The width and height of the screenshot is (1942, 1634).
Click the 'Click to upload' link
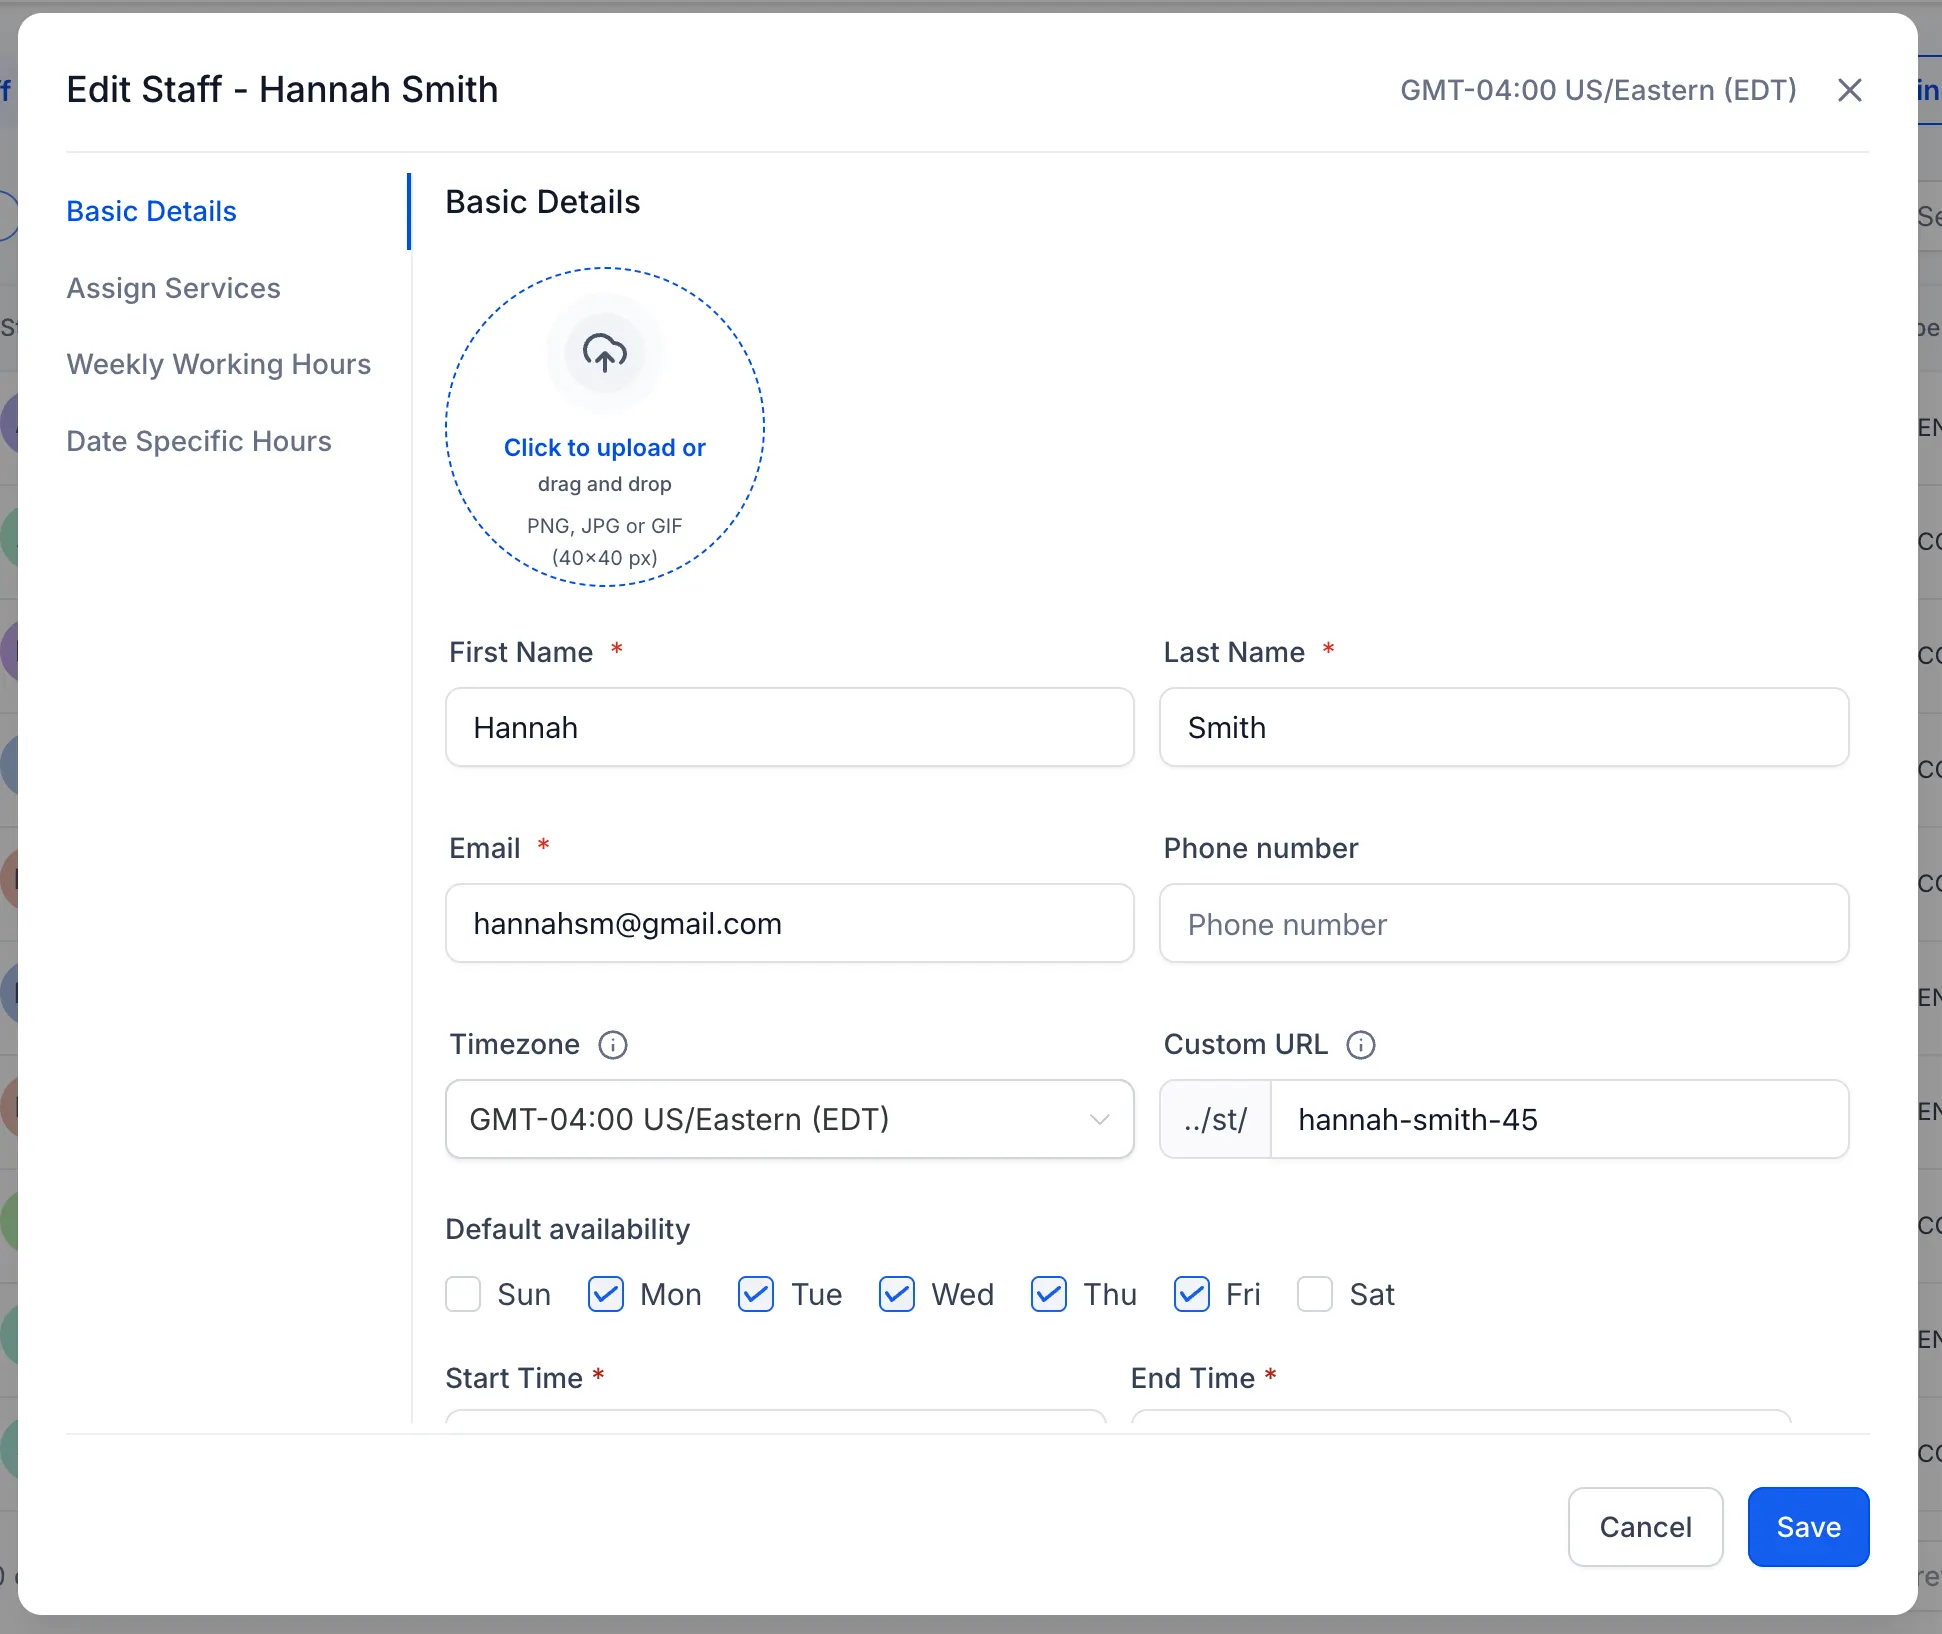604,448
